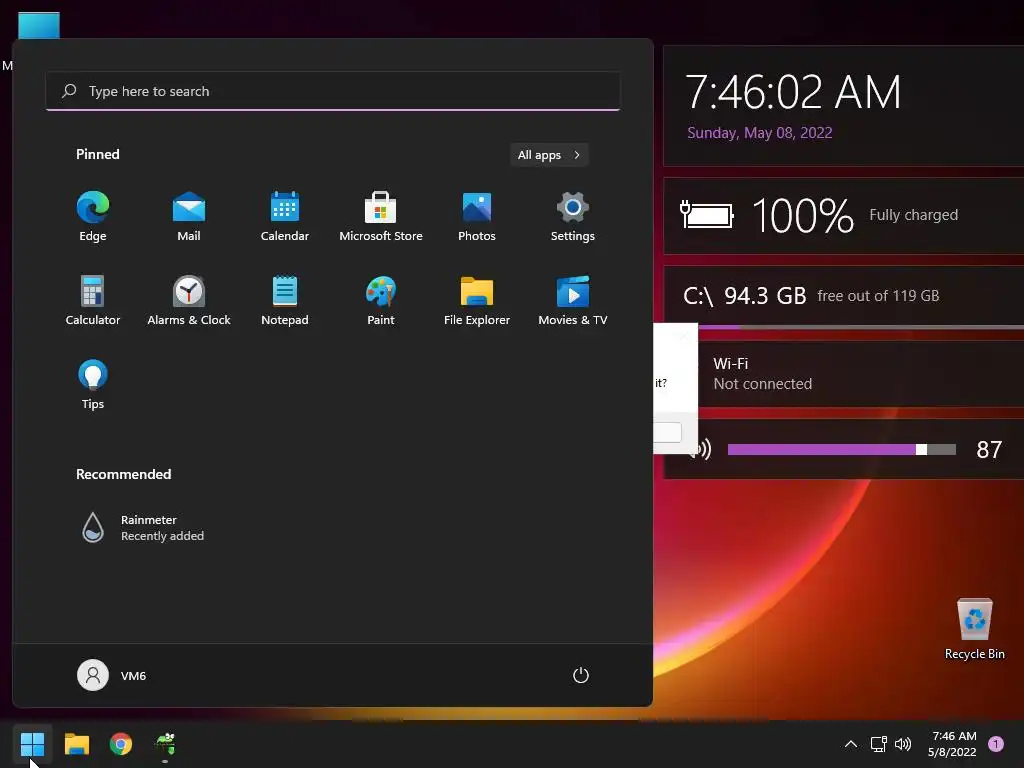Focus the Type here to search box
The image size is (1024, 768).
[x=333, y=91]
